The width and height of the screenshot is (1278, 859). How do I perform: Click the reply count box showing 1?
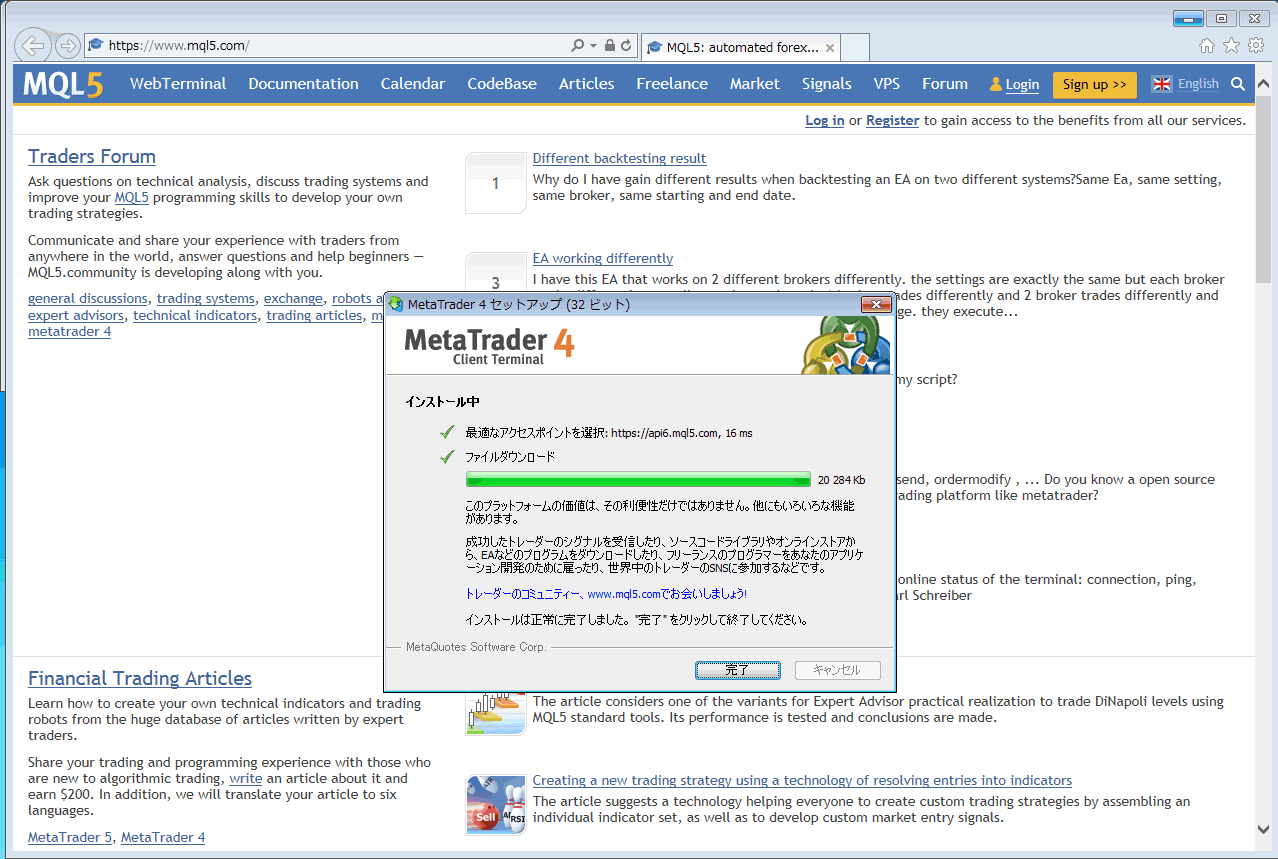point(496,183)
